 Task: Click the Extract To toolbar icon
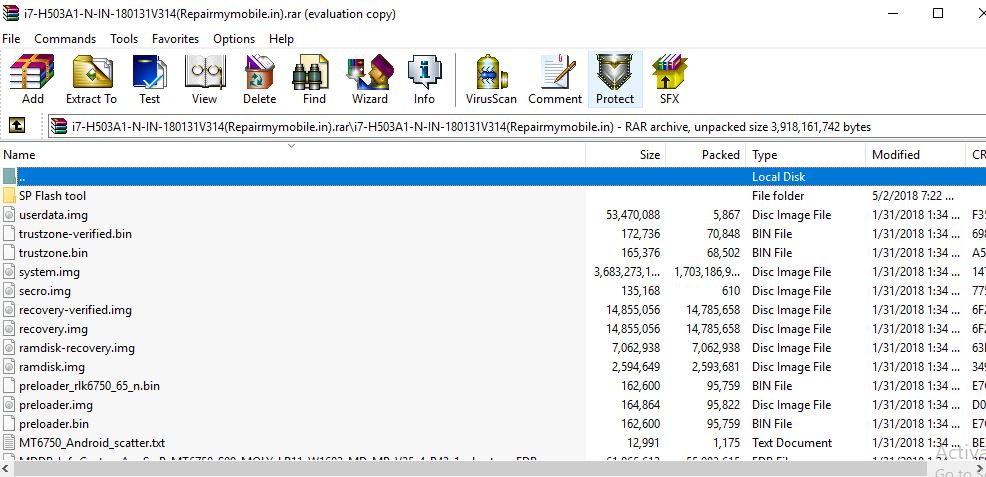[x=92, y=79]
